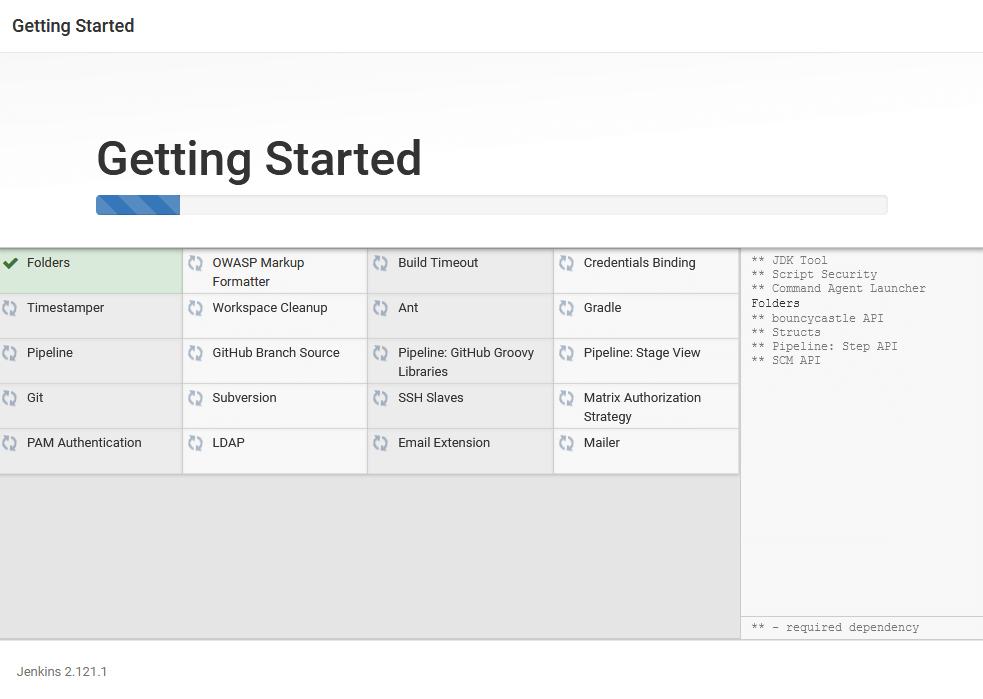983x699 pixels.
Task: Click the pending spinner icon beside Mailer
Action: coord(566,444)
